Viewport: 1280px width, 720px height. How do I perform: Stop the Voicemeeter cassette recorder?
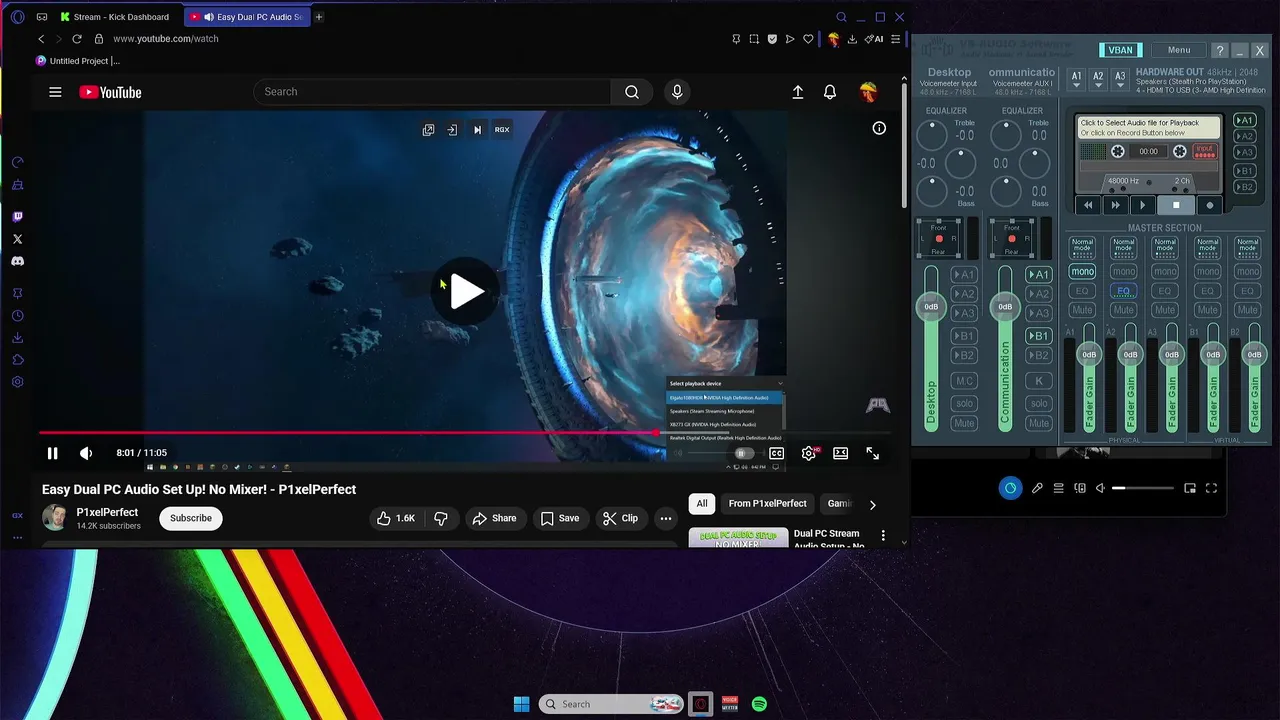click(1176, 205)
